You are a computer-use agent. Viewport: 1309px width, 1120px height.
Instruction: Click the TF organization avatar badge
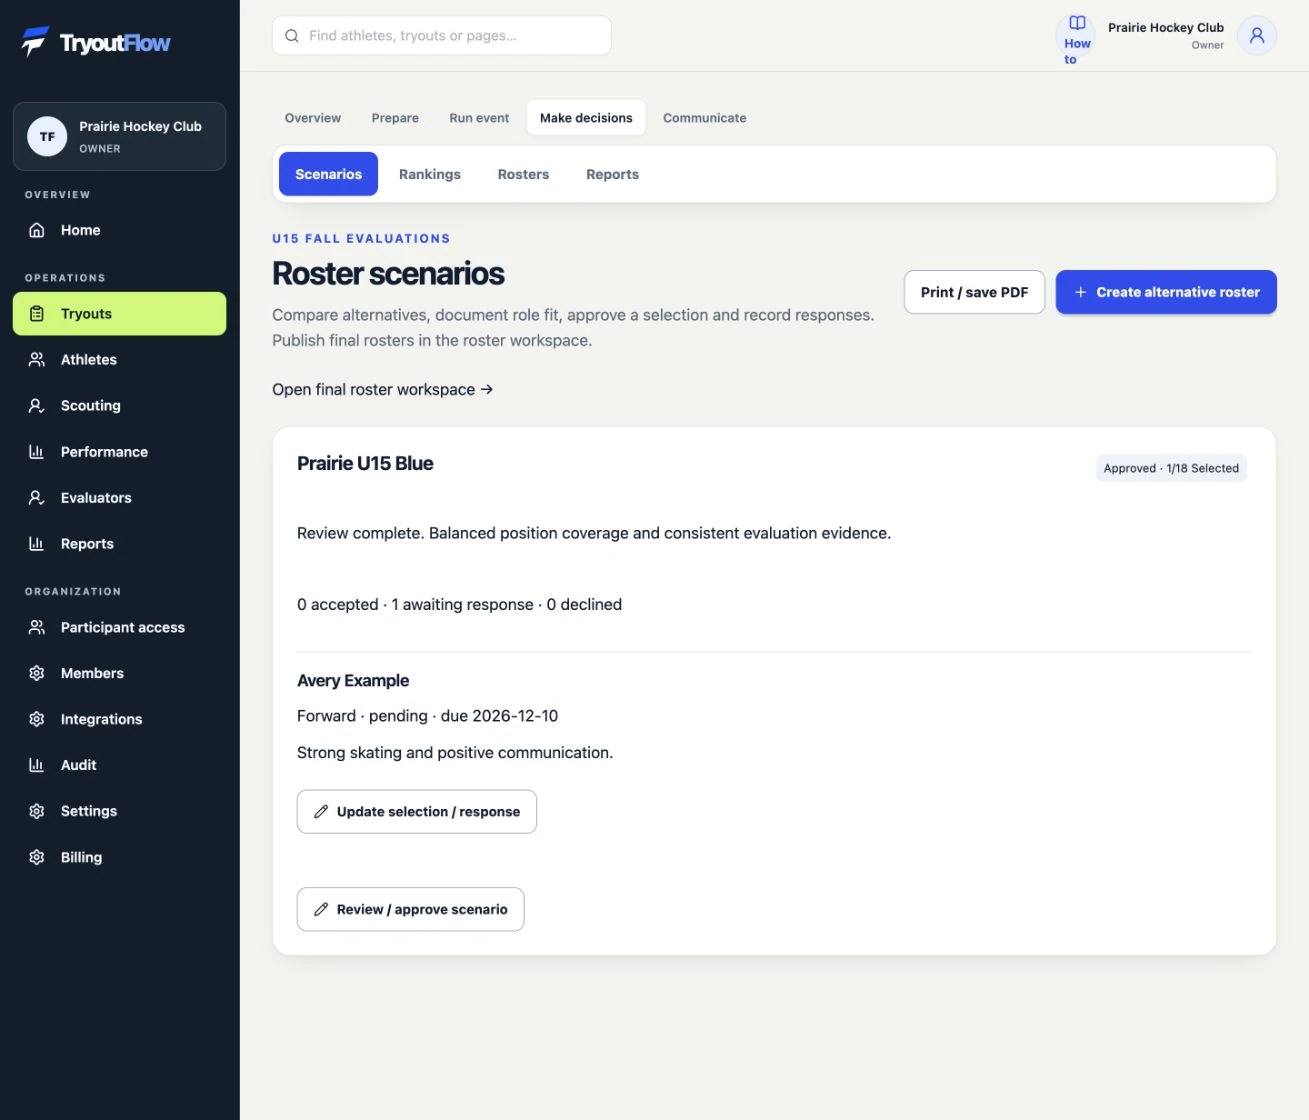pyautogui.click(x=47, y=137)
